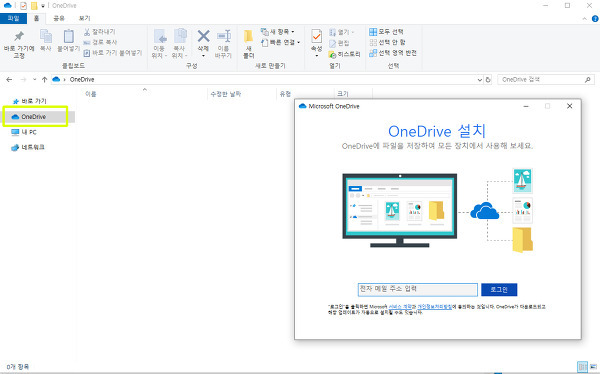This screenshot has height=374, width=600.
Task: Click the 삭제 X icon
Action: pyautogui.click(x=203, y=36)
